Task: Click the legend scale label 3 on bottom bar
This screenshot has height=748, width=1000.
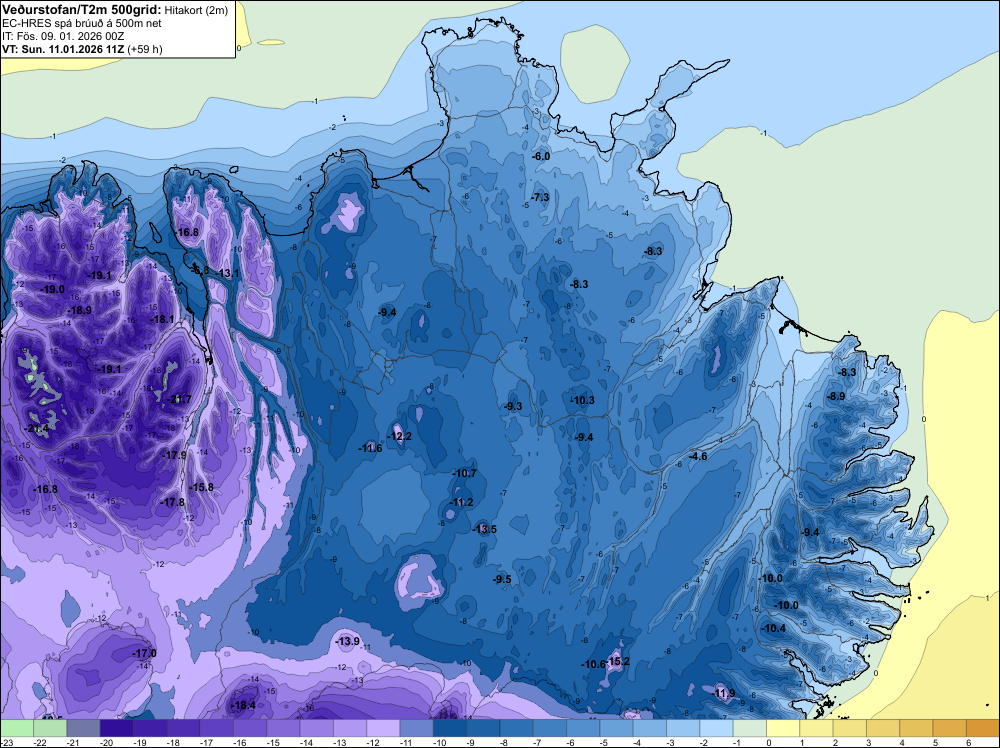Action: pyautogui.click(x=869, y=742)
